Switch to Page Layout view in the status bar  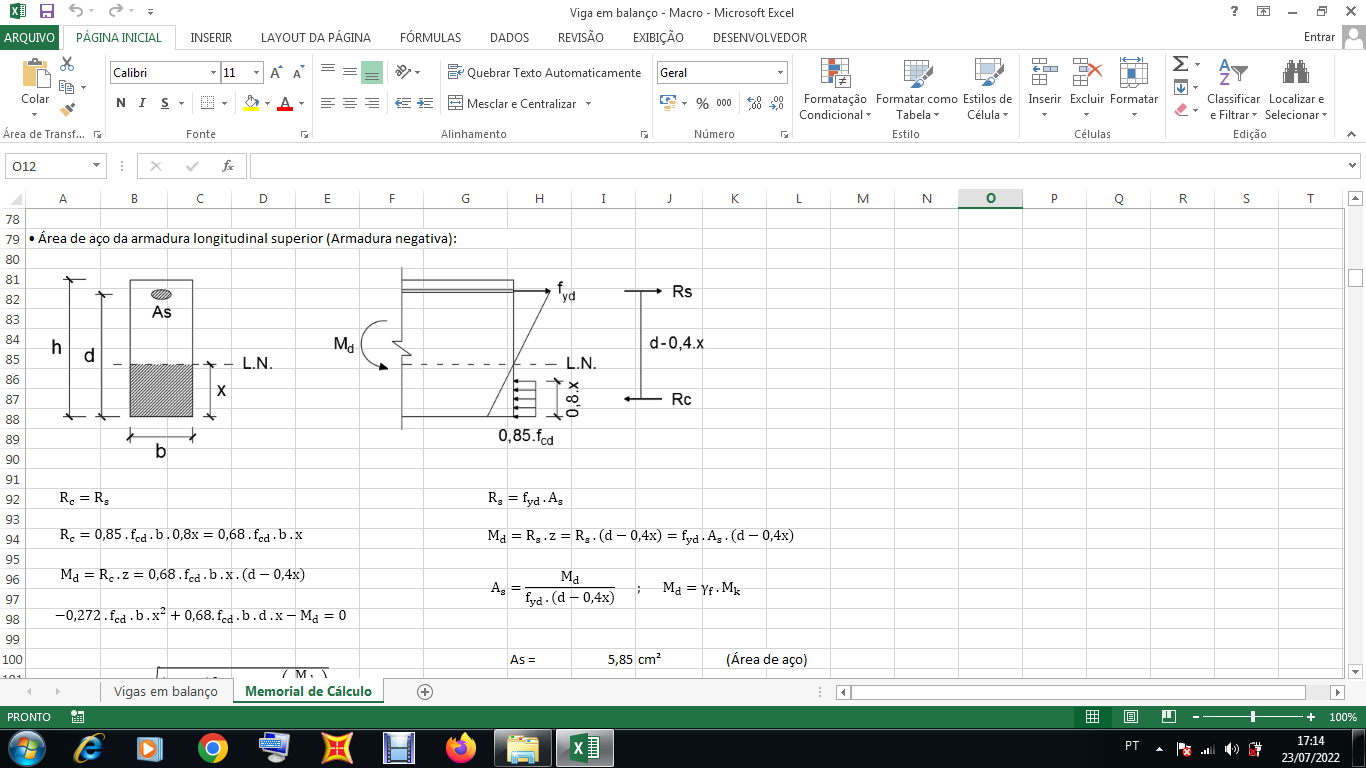click(x=1131, y=717)
